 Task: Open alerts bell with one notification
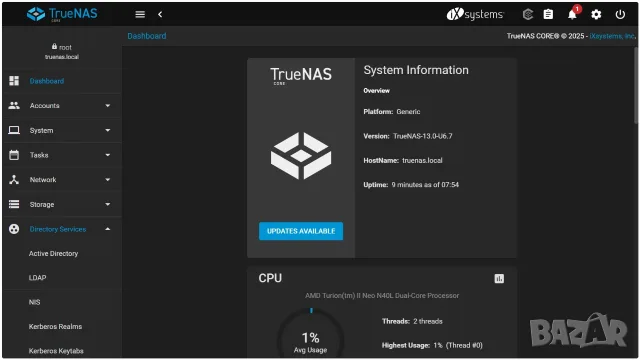573,14
